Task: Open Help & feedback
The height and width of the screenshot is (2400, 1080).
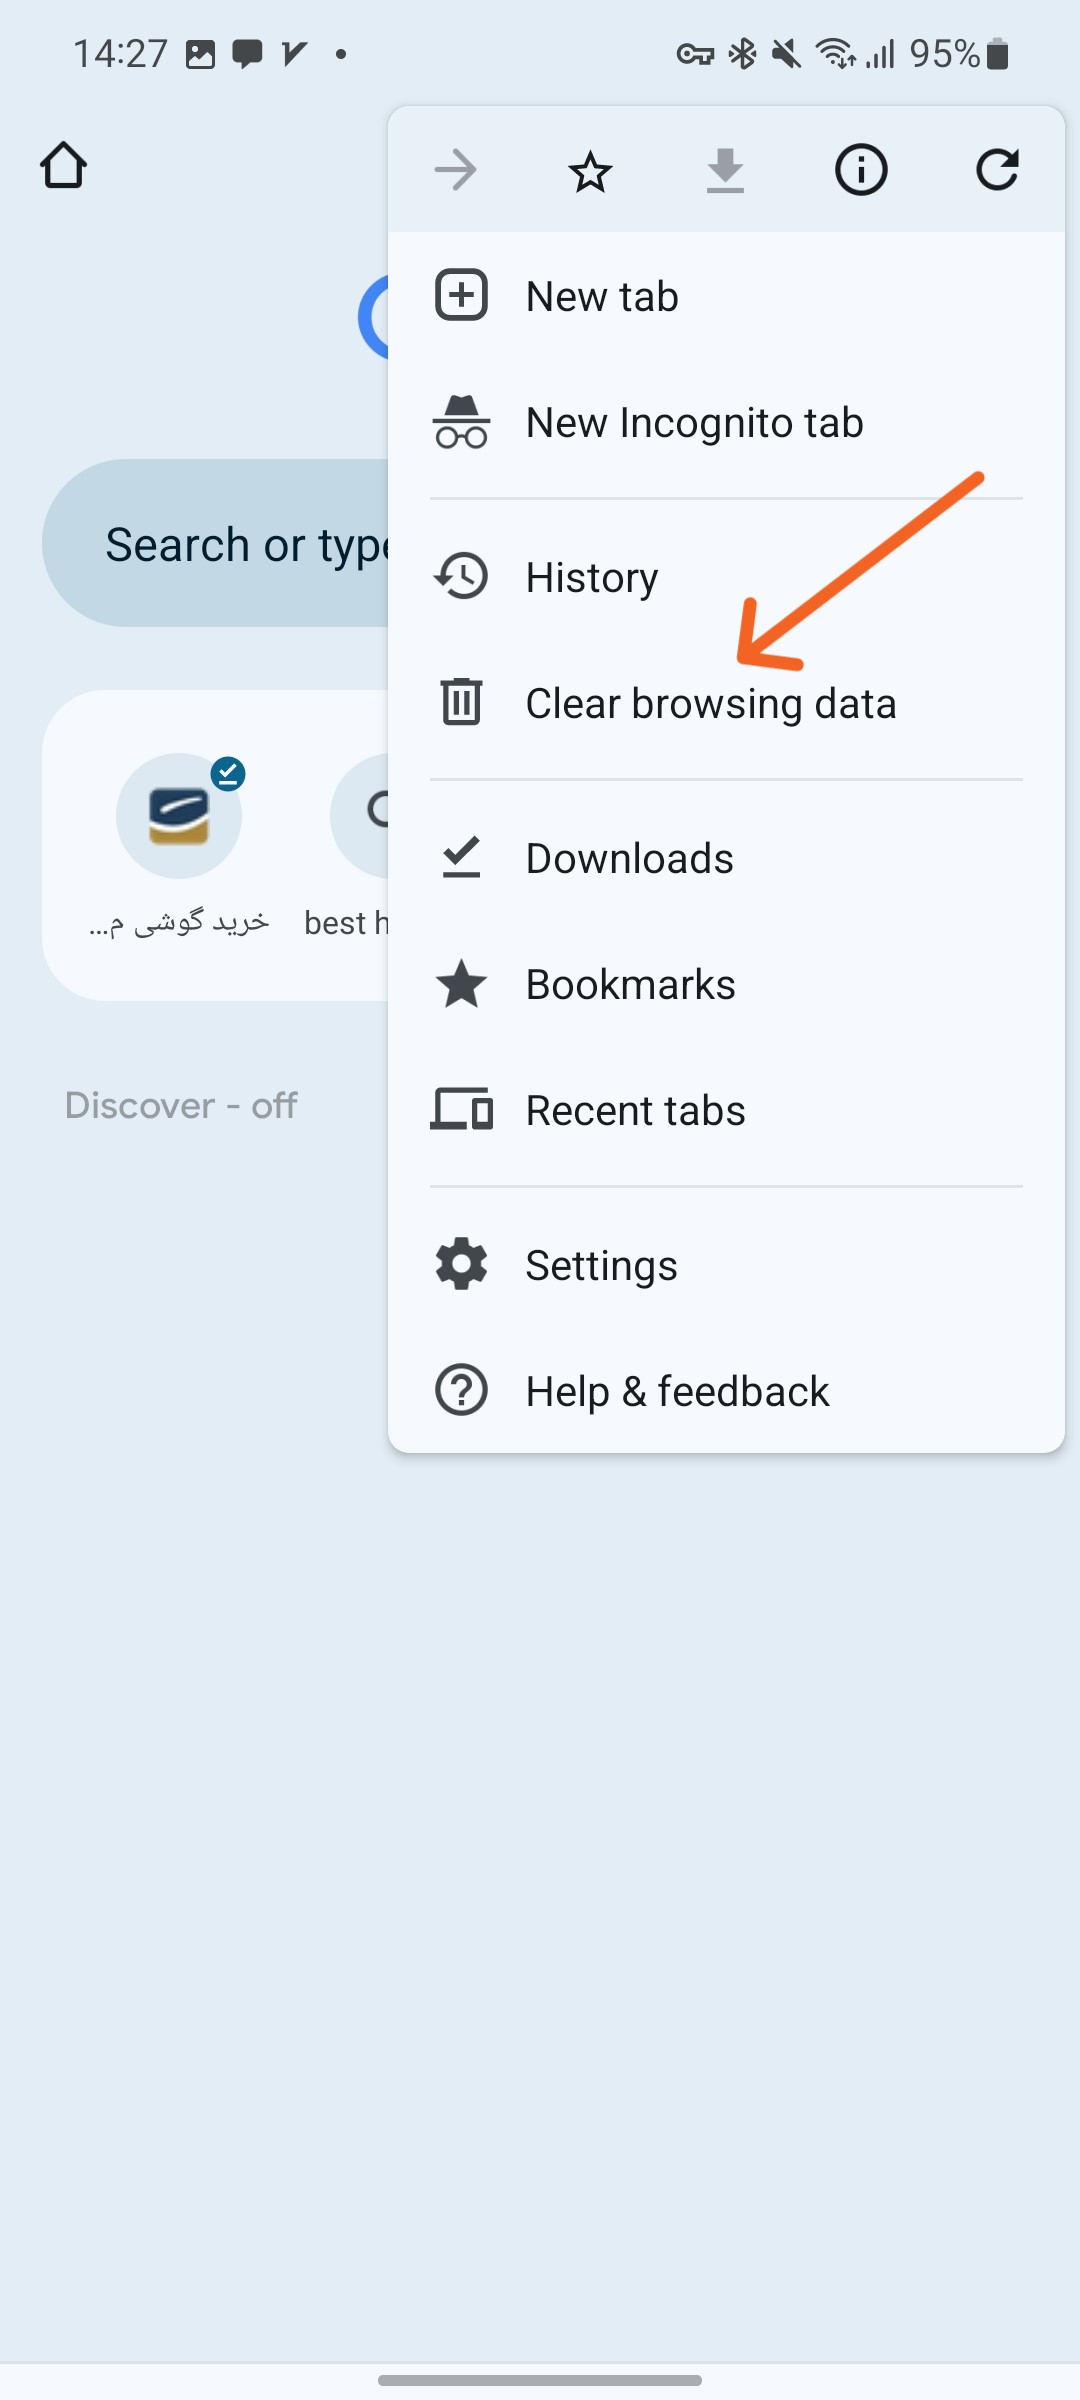Action: 677,1391
